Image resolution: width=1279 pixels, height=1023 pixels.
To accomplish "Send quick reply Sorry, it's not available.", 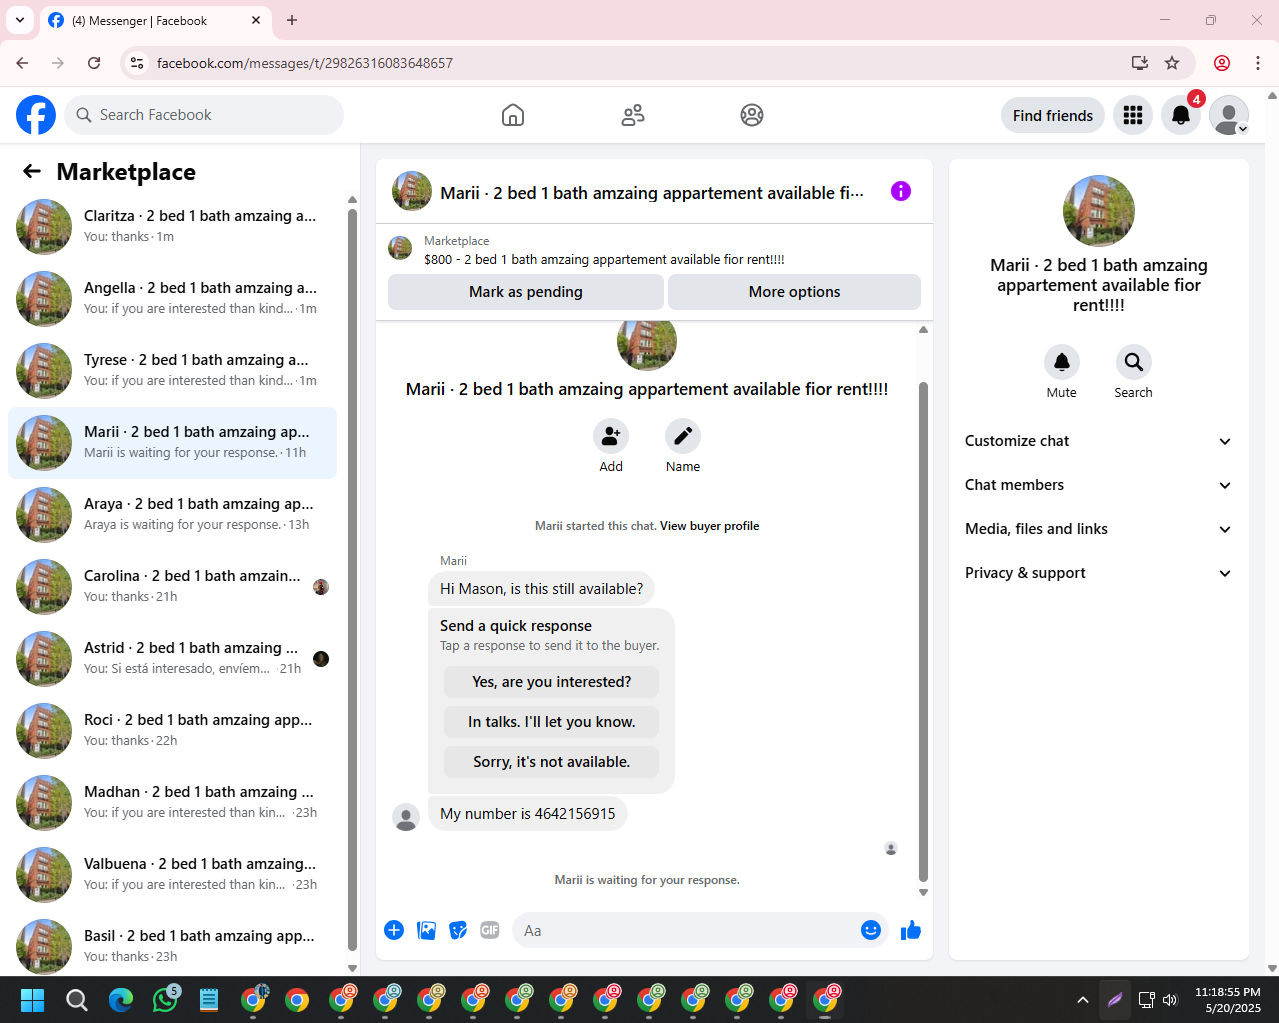I will (x=552, y=762).
